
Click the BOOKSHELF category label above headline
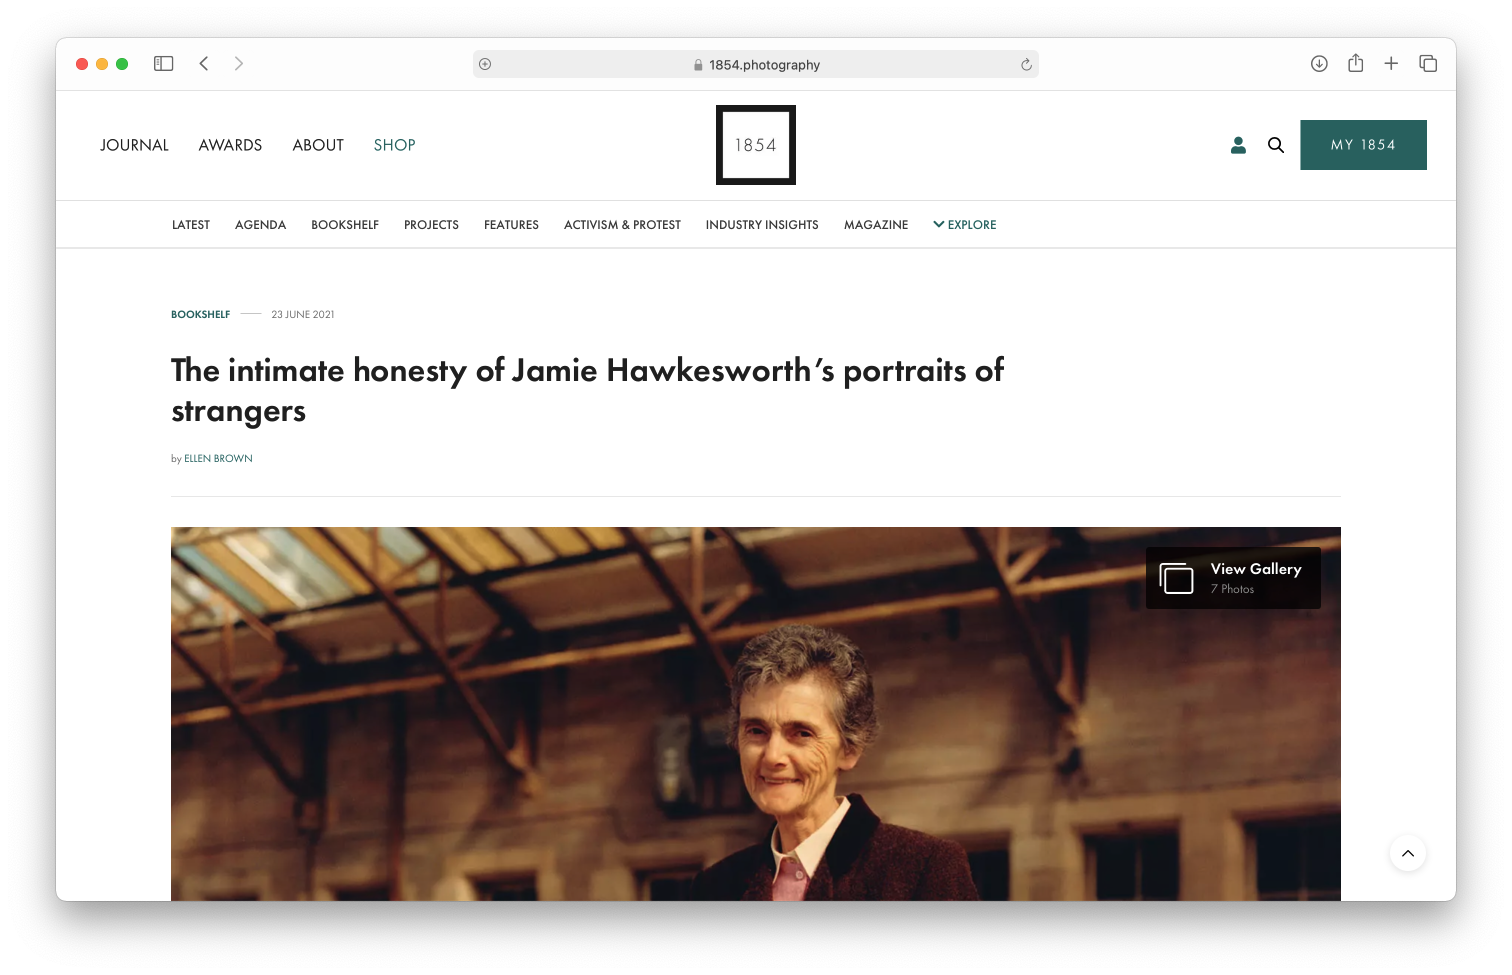click(201, 314)
